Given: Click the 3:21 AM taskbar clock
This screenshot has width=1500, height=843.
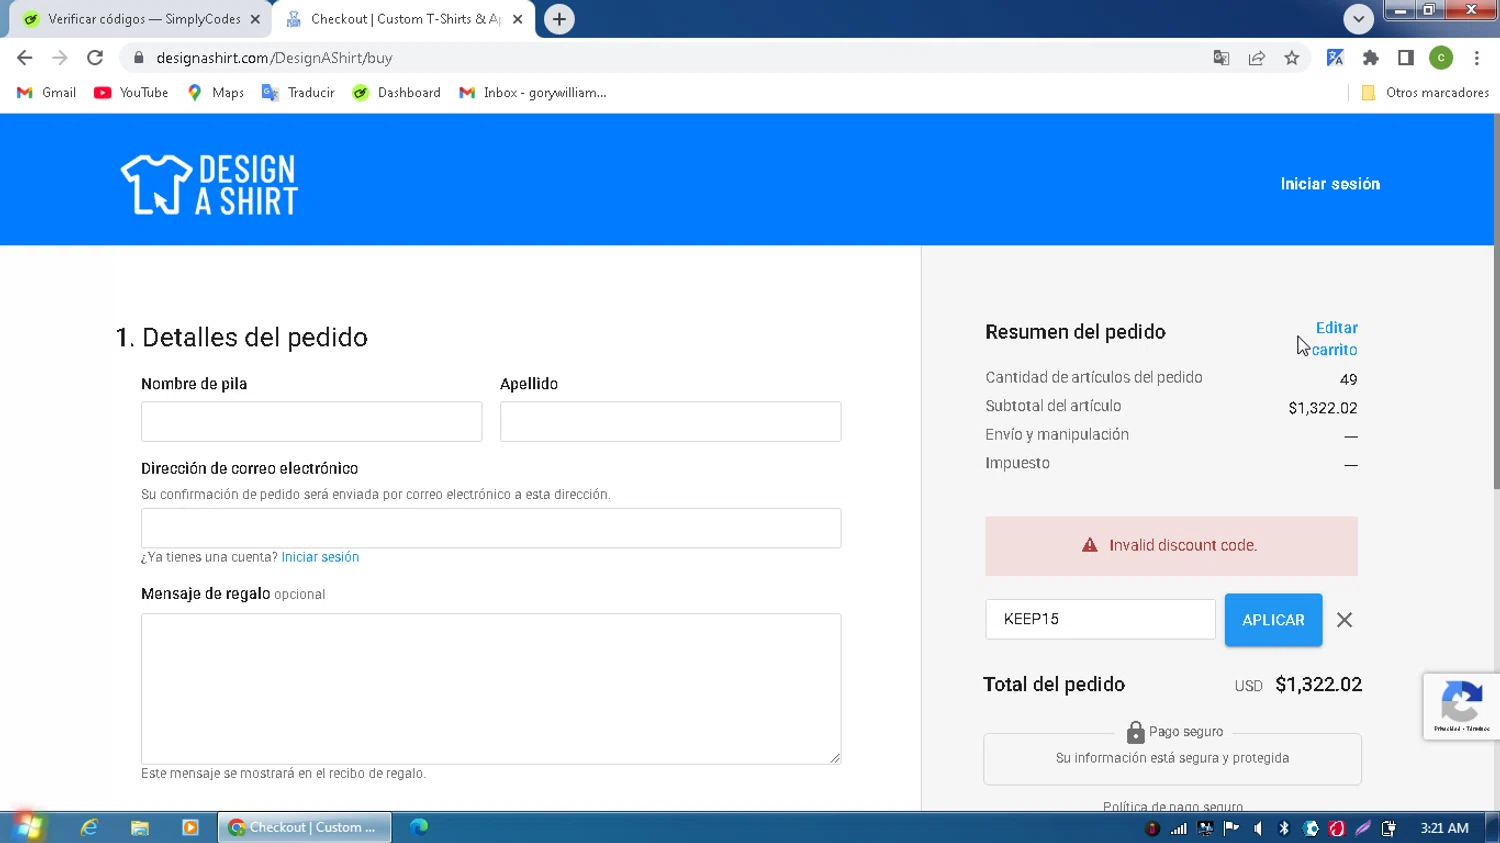Looking at the screenshot, I should (x=1444, y=828).
